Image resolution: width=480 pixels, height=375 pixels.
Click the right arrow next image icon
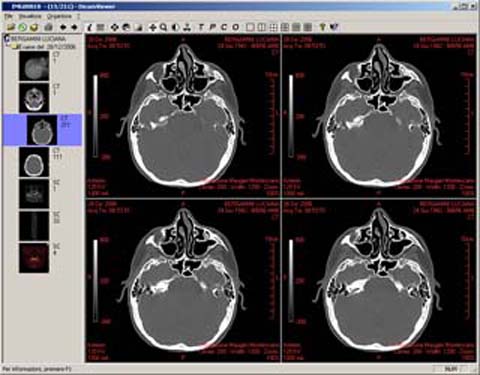(x=75, y=27)
